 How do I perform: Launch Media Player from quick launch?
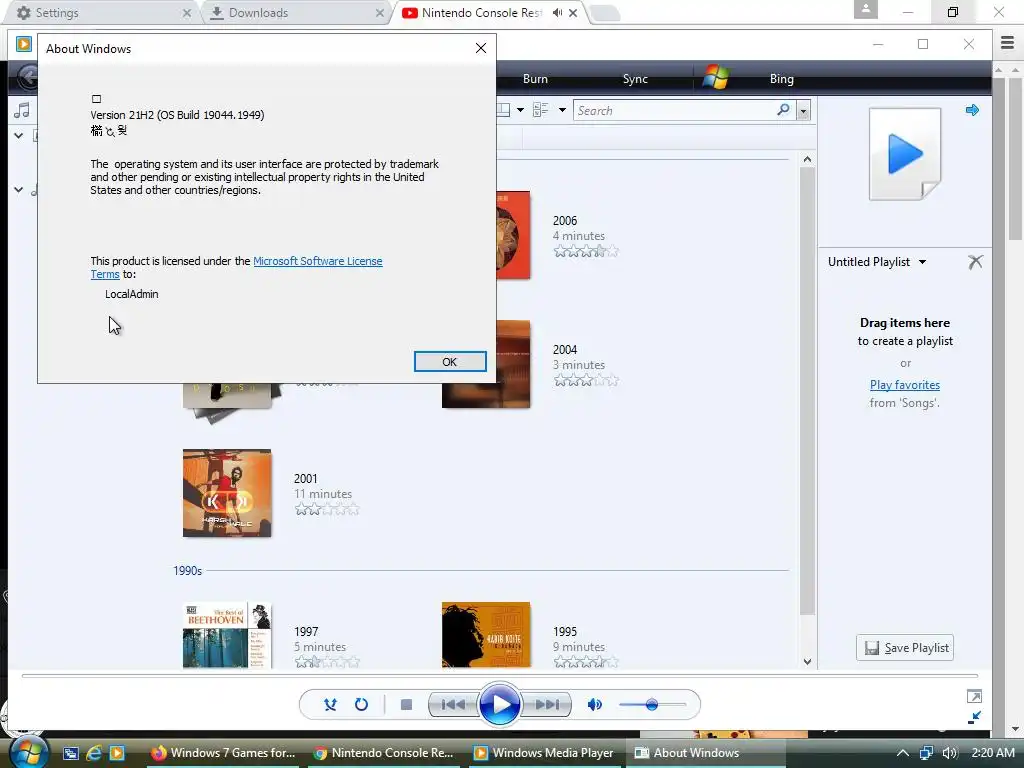click(117, 754)
